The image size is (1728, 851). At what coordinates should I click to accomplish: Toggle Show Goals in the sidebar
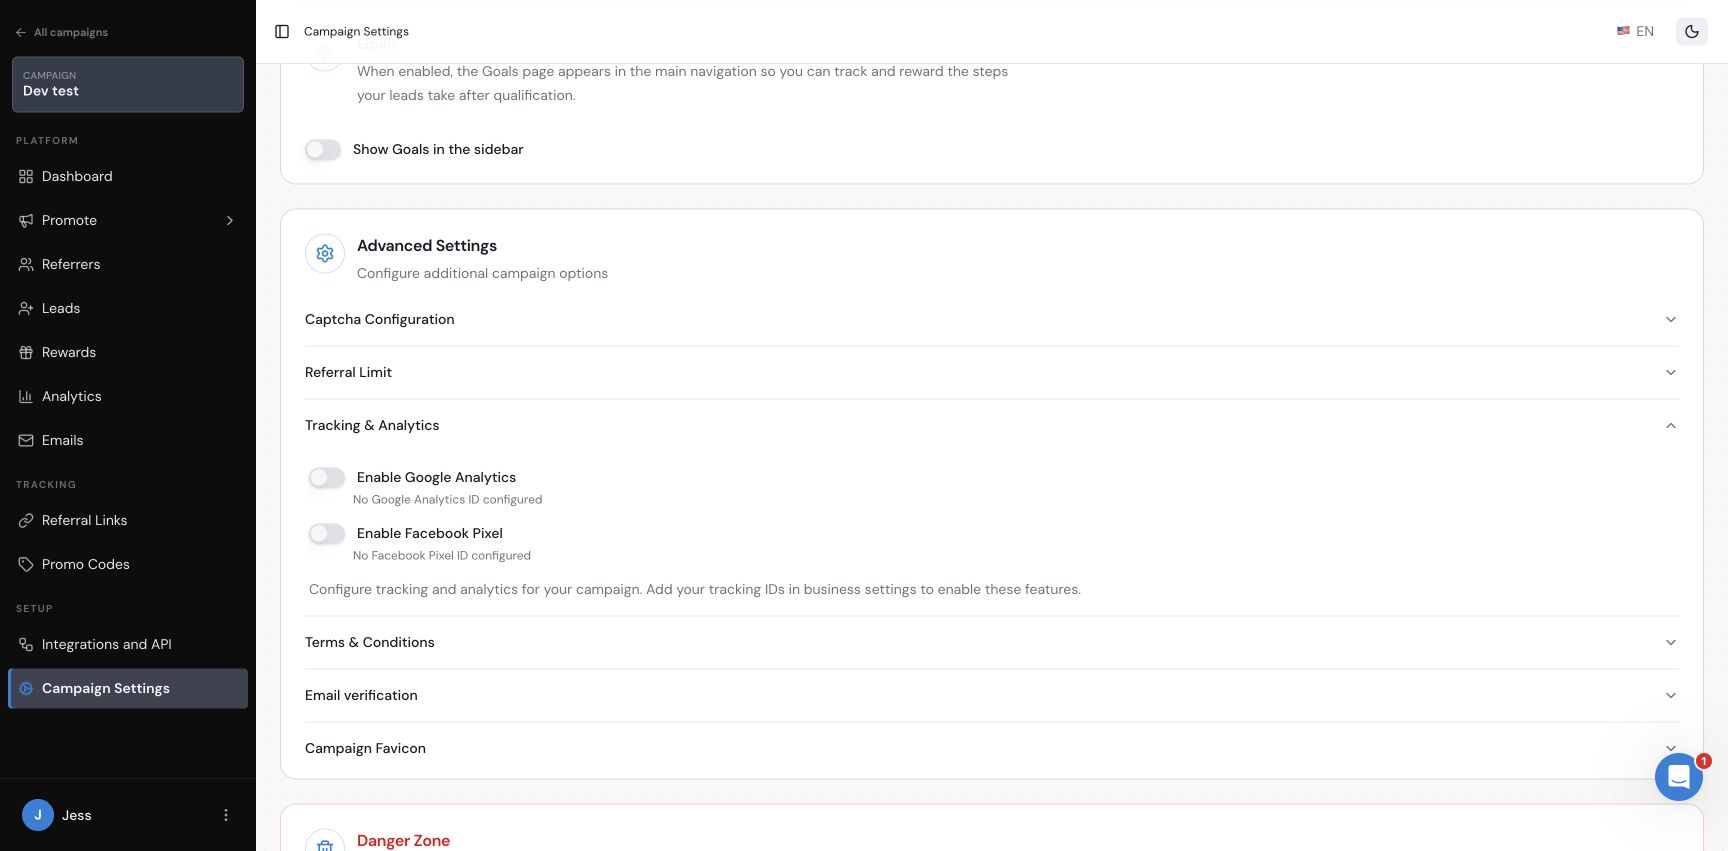323,149
